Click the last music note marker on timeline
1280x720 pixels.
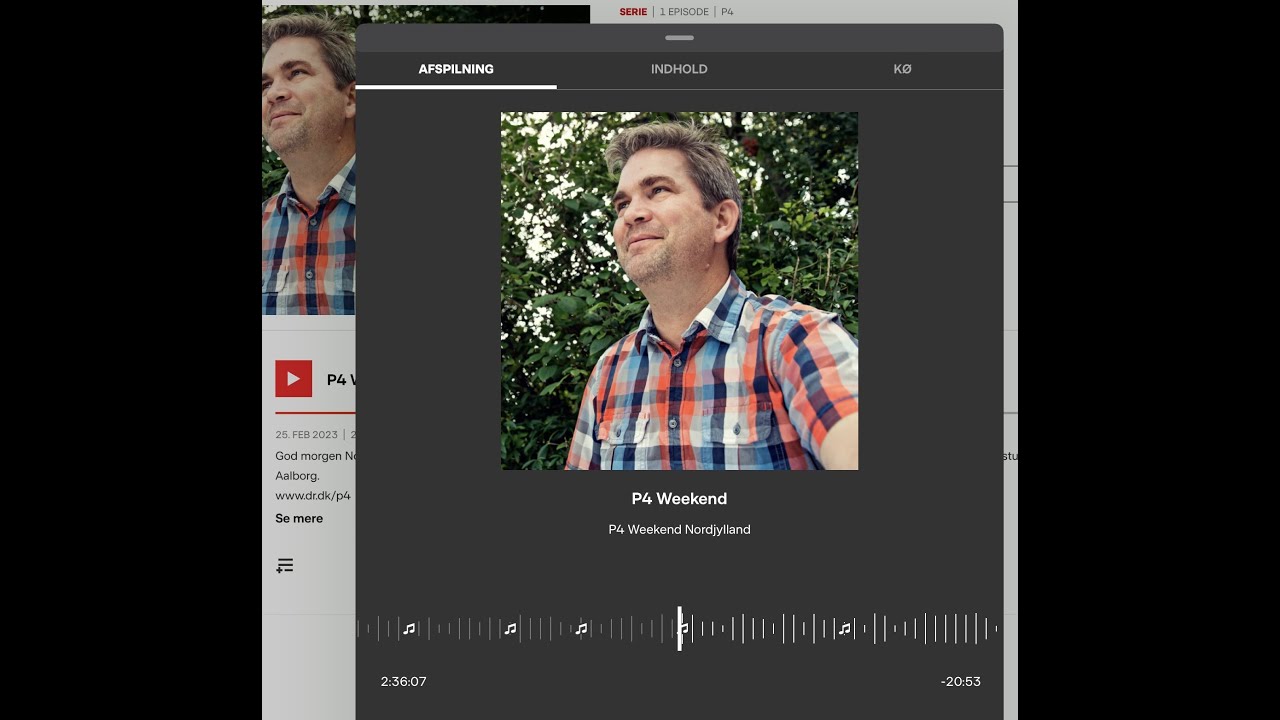pyautogui.click(x=844, y=629)
